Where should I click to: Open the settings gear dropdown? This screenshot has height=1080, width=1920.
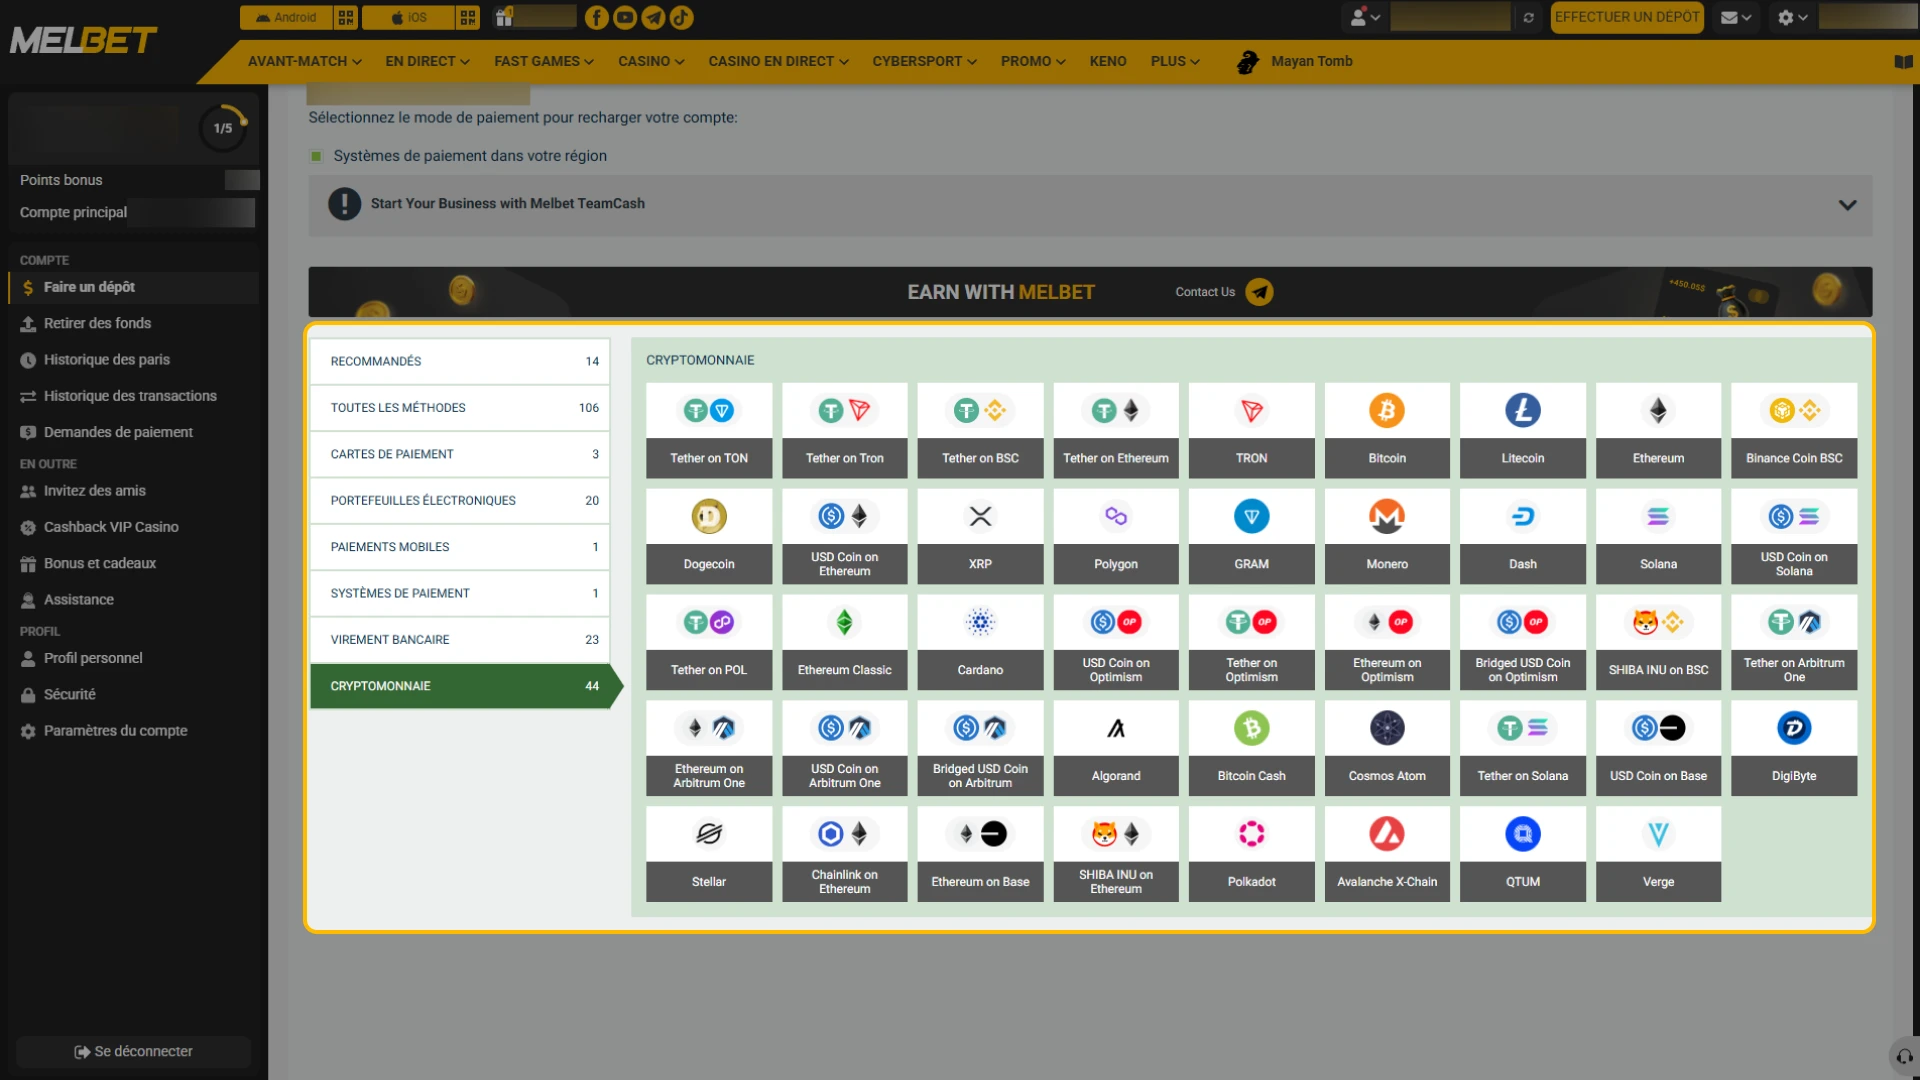pos(1792,17)
